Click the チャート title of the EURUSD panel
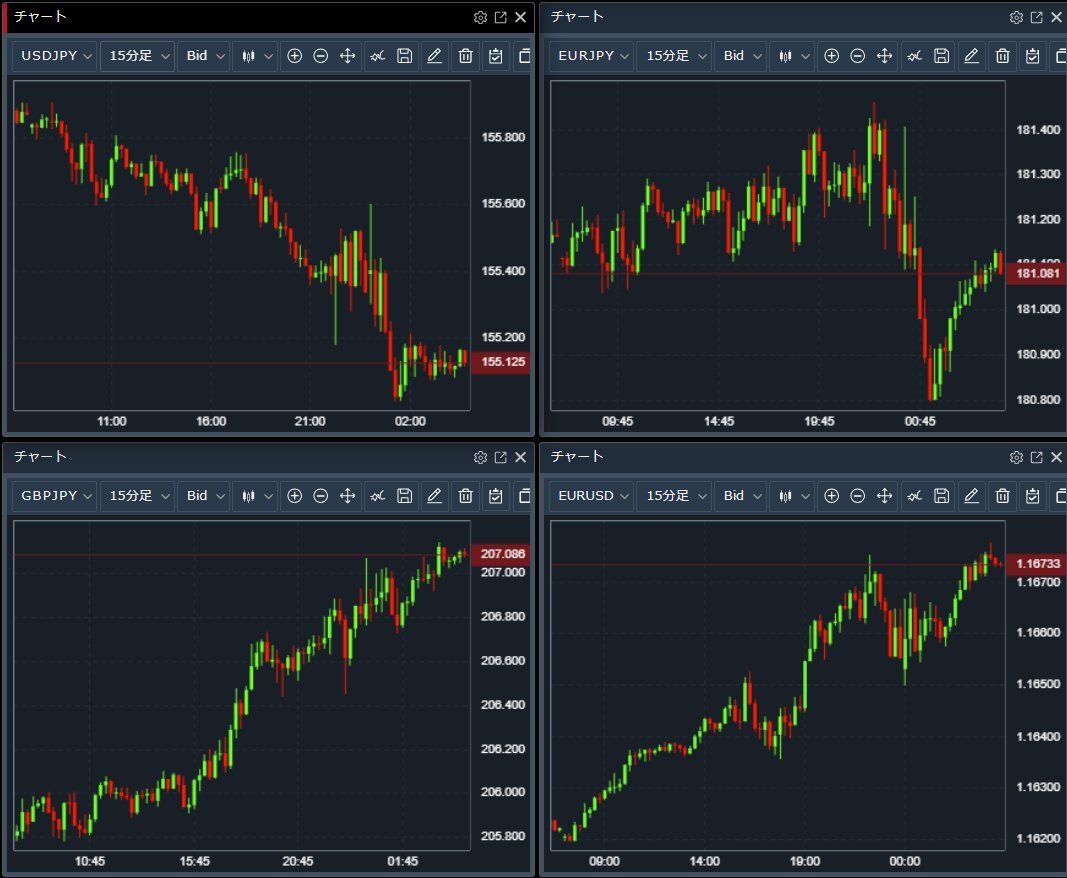The height and width of the screenshot is (878, 1067). (x=577, y=456)
